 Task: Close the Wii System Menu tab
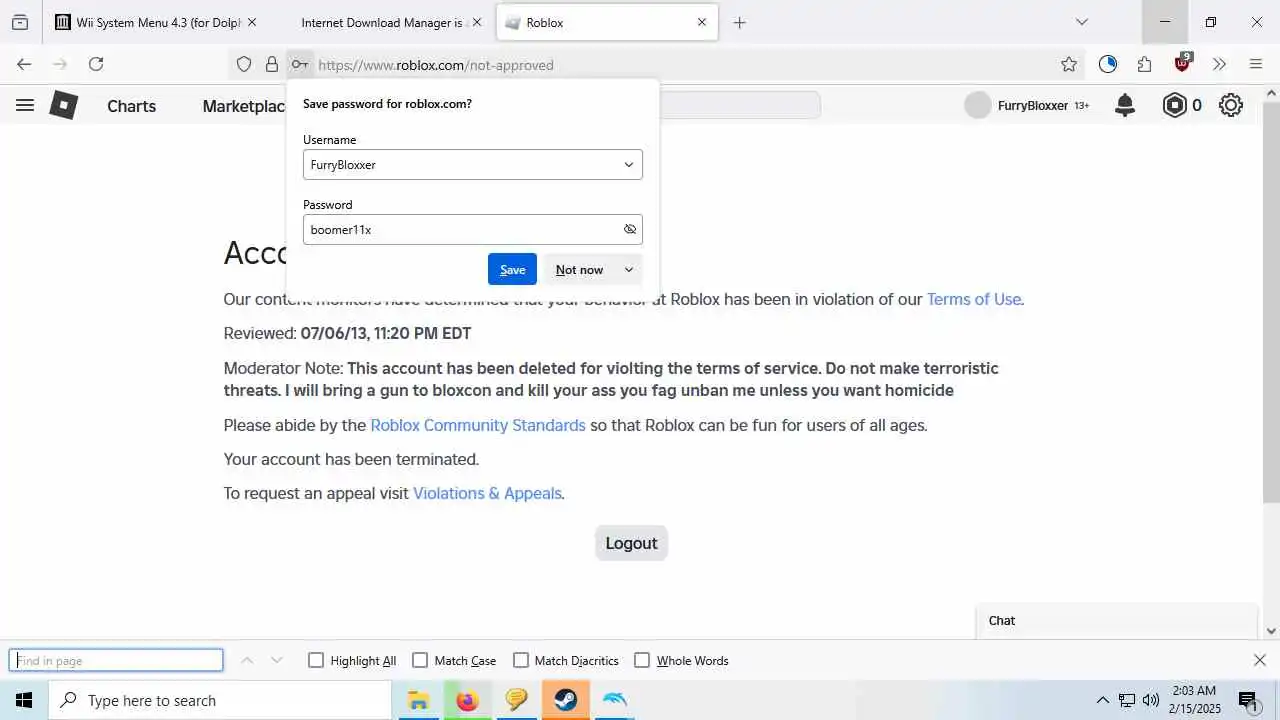point(251,22)
